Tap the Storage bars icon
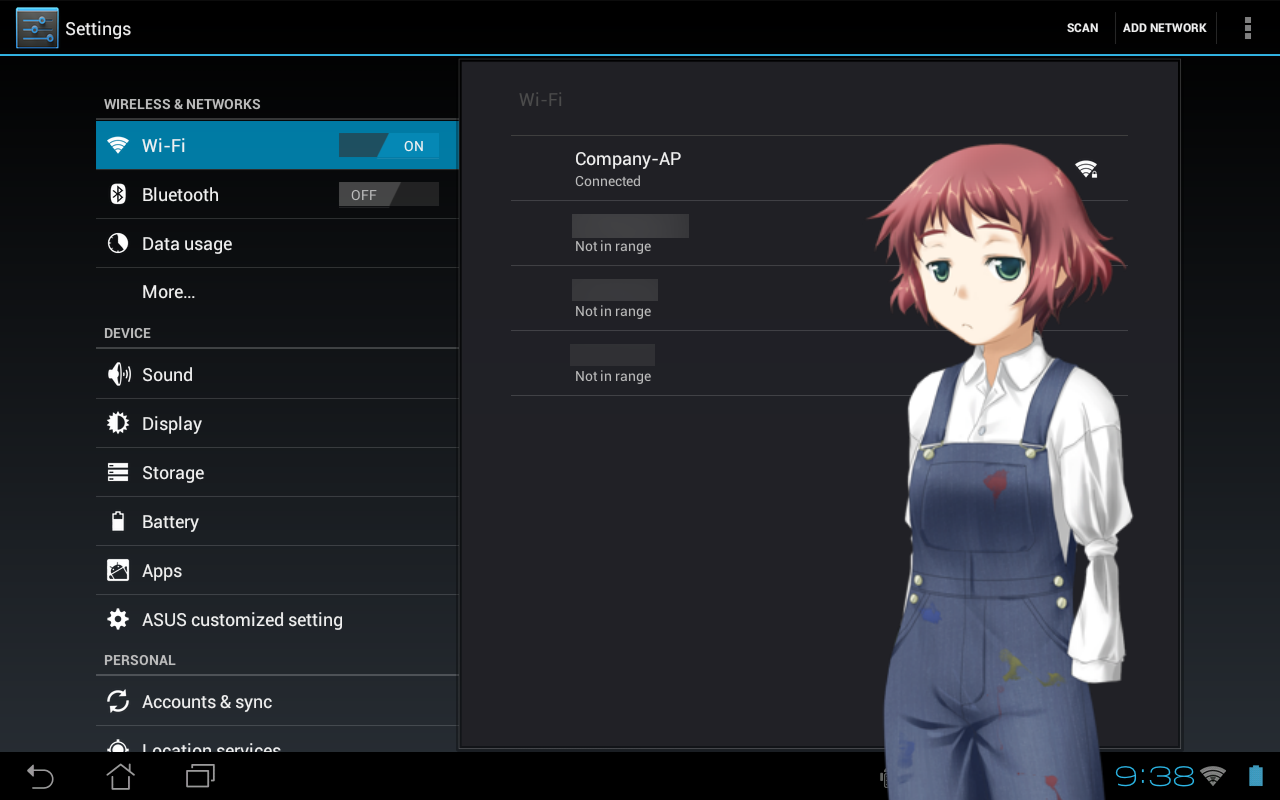The width and height of the screenshot is (1280, 800). [118, 472]
